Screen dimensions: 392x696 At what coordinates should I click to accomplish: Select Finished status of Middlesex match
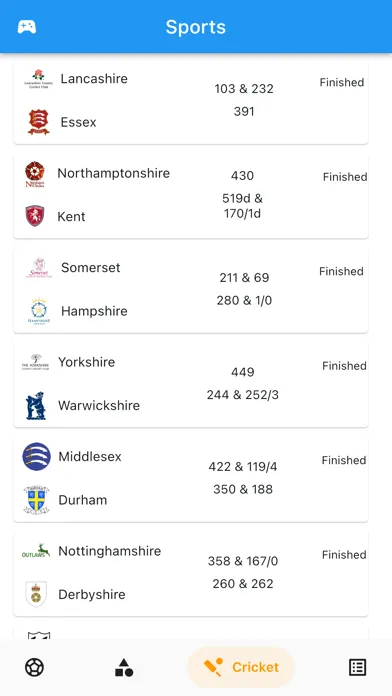(x=344, y=460)
